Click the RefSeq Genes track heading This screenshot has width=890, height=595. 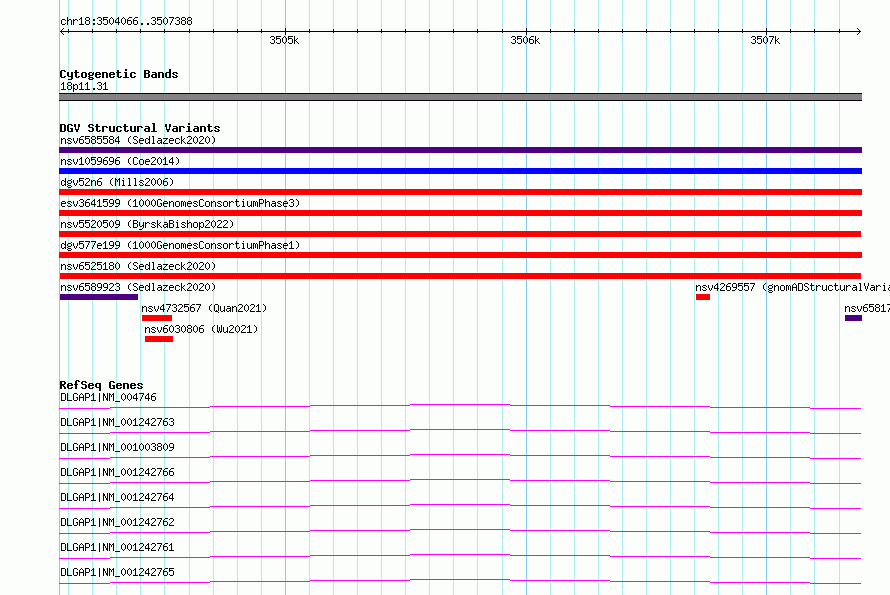click(x=101, y=385)
